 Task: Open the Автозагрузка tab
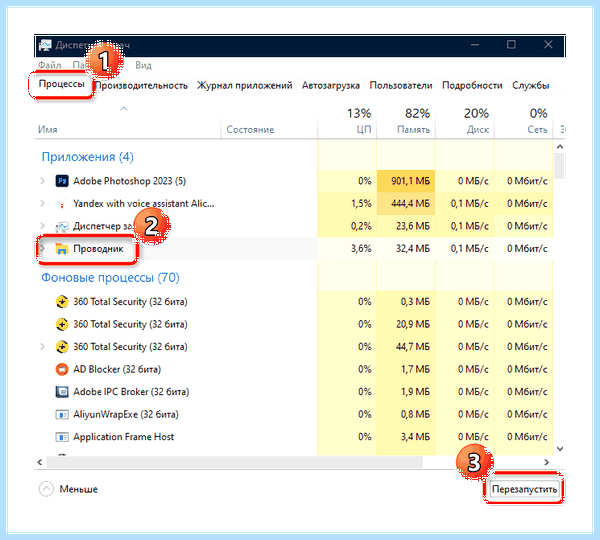[x=331, y=85]
